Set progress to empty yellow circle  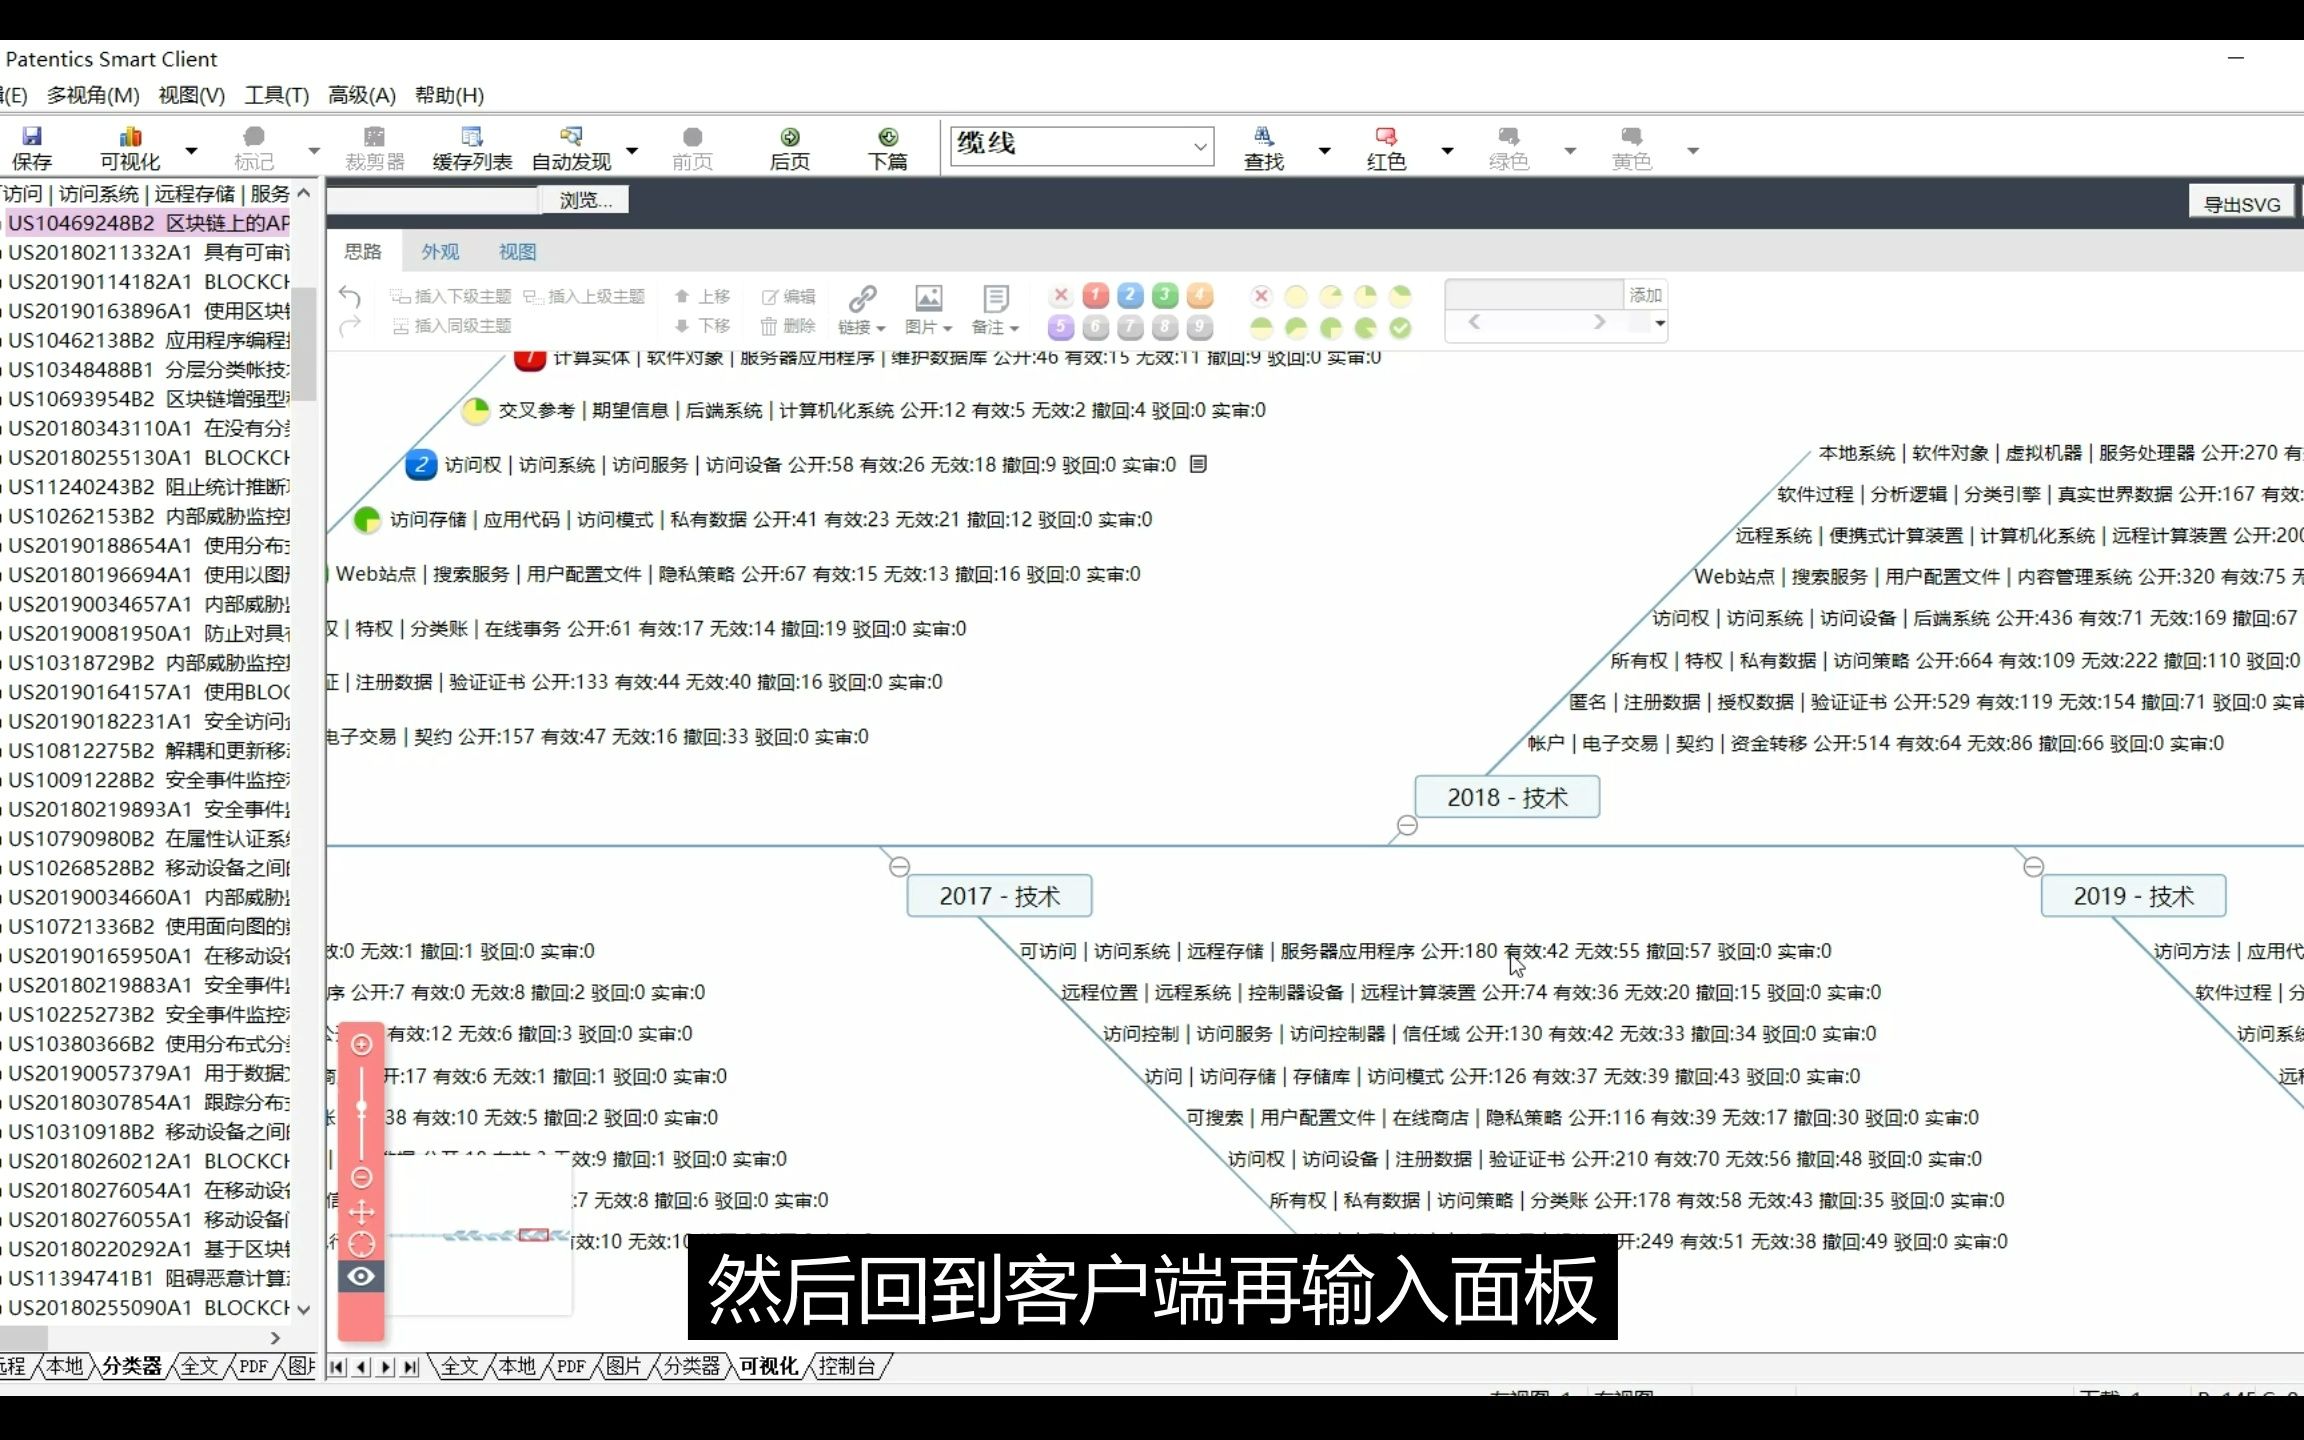1296,296
